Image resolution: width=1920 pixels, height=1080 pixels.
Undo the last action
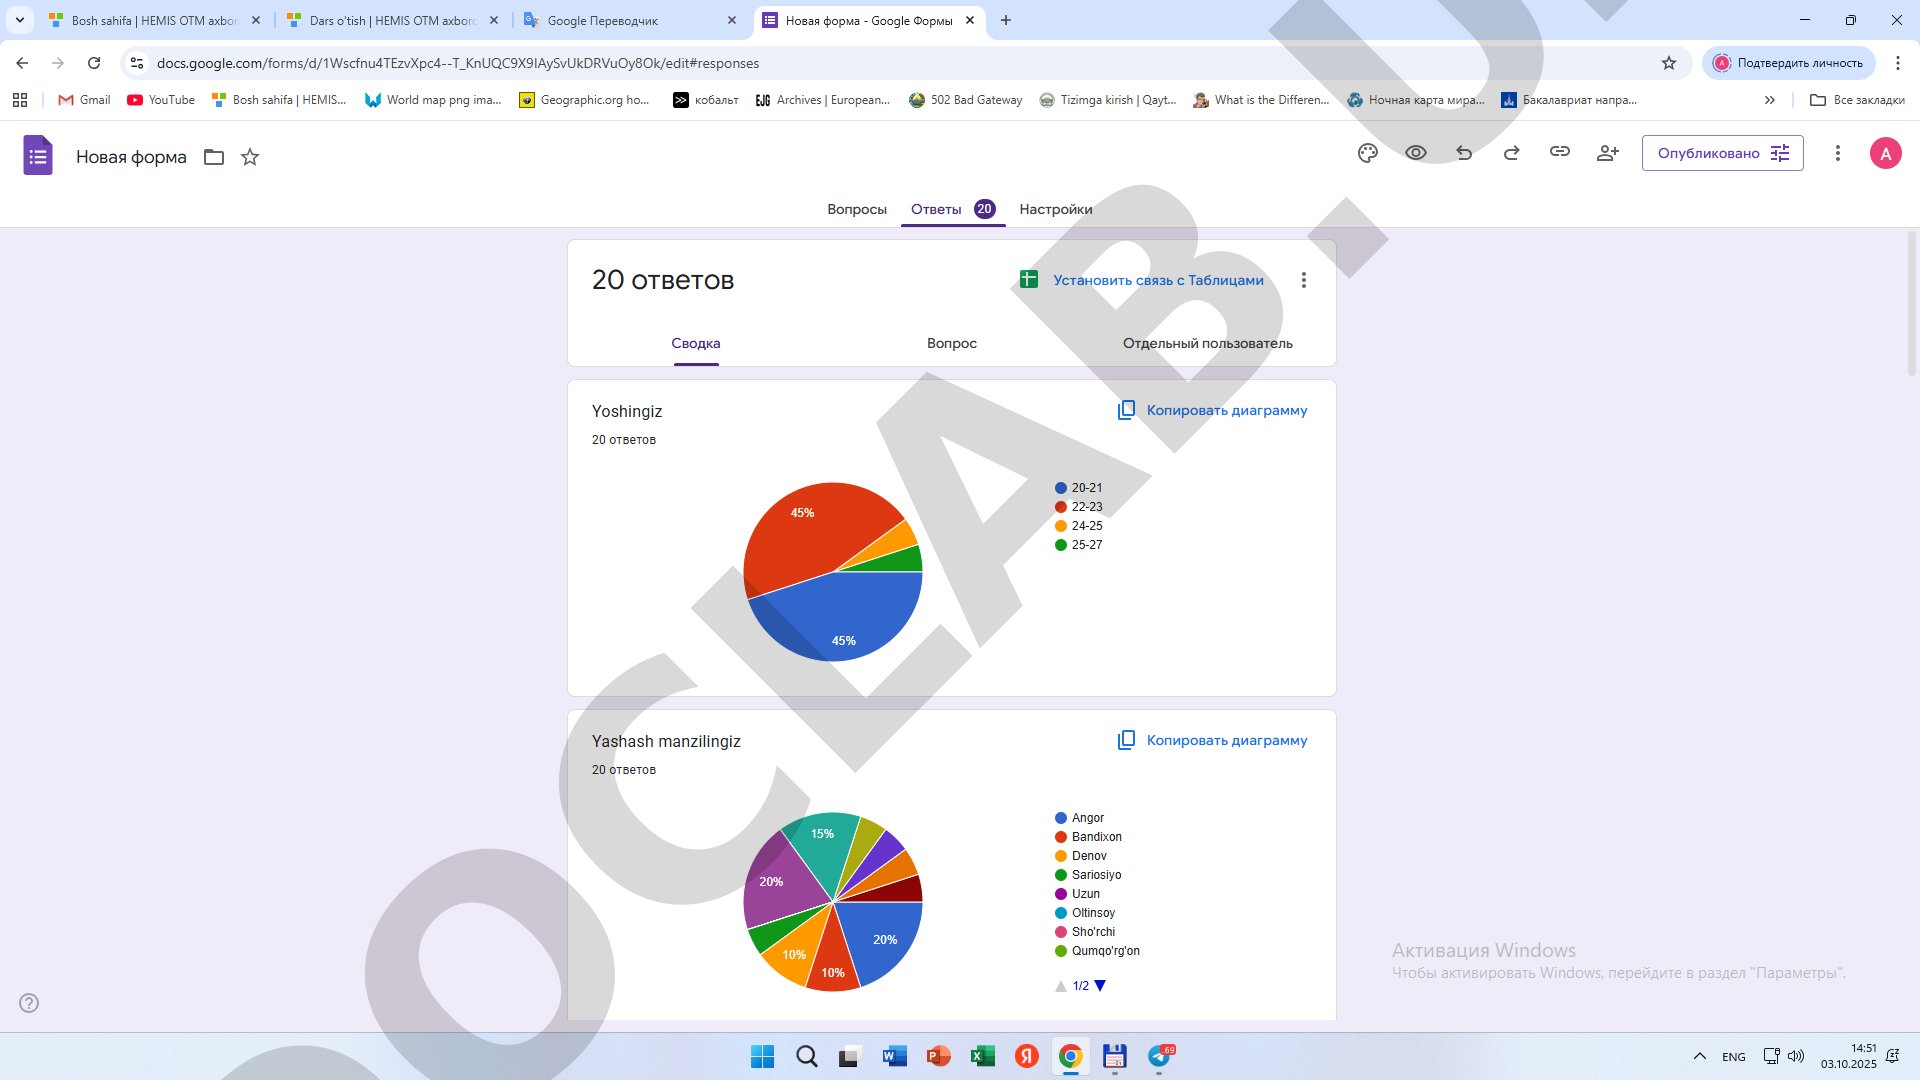click(1464, 153)
